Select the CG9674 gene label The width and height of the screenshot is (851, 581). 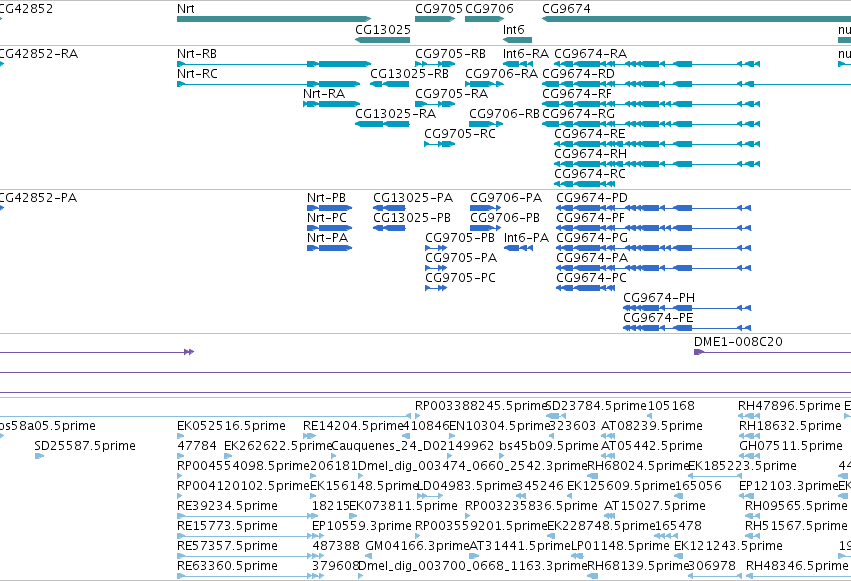tap(566, 9)
